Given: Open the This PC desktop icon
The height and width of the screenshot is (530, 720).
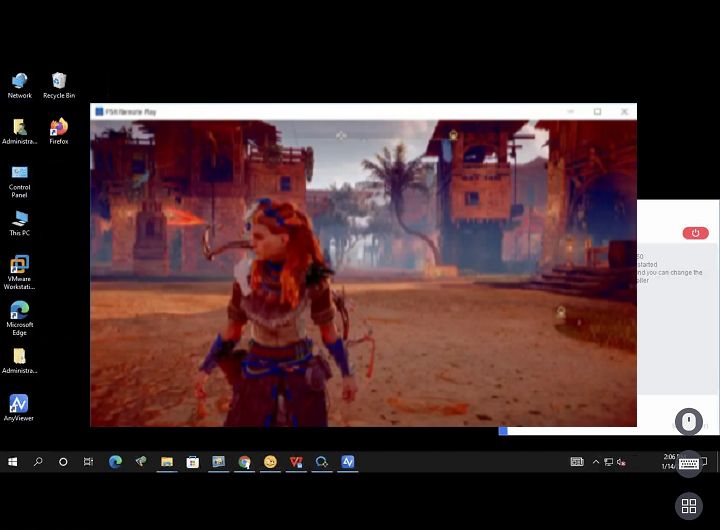Looking at the screenshot, I should tap(19, 223).
